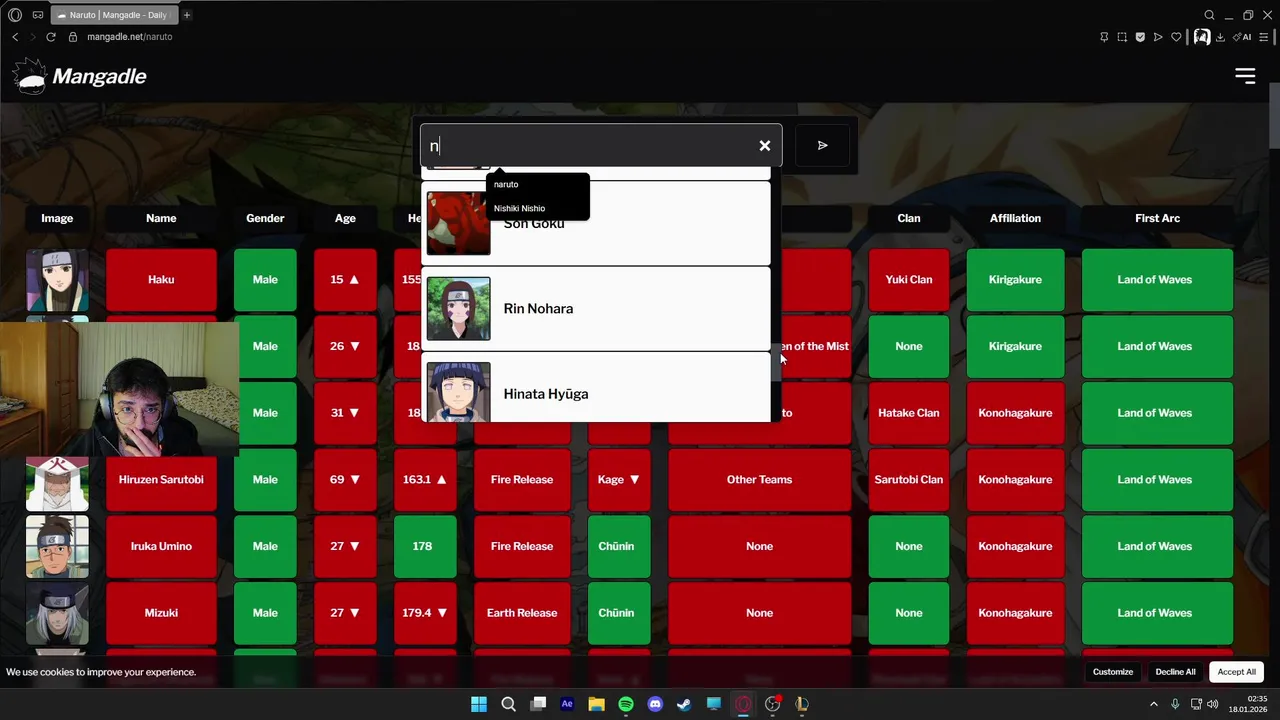Click the Mangadle logo
Screen dimensions: 1280x720
point(80,76)
